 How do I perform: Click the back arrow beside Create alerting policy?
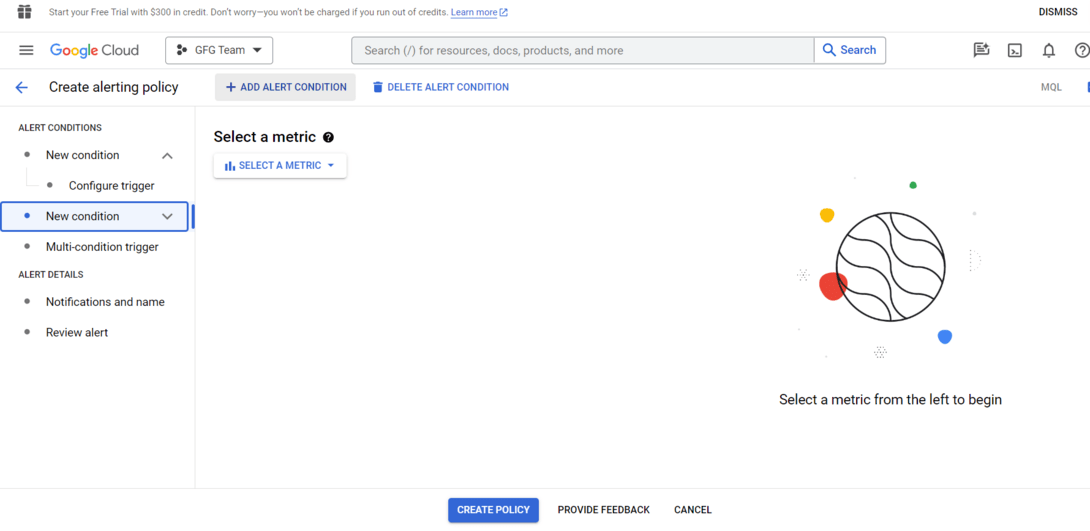(x=21, y=87)
